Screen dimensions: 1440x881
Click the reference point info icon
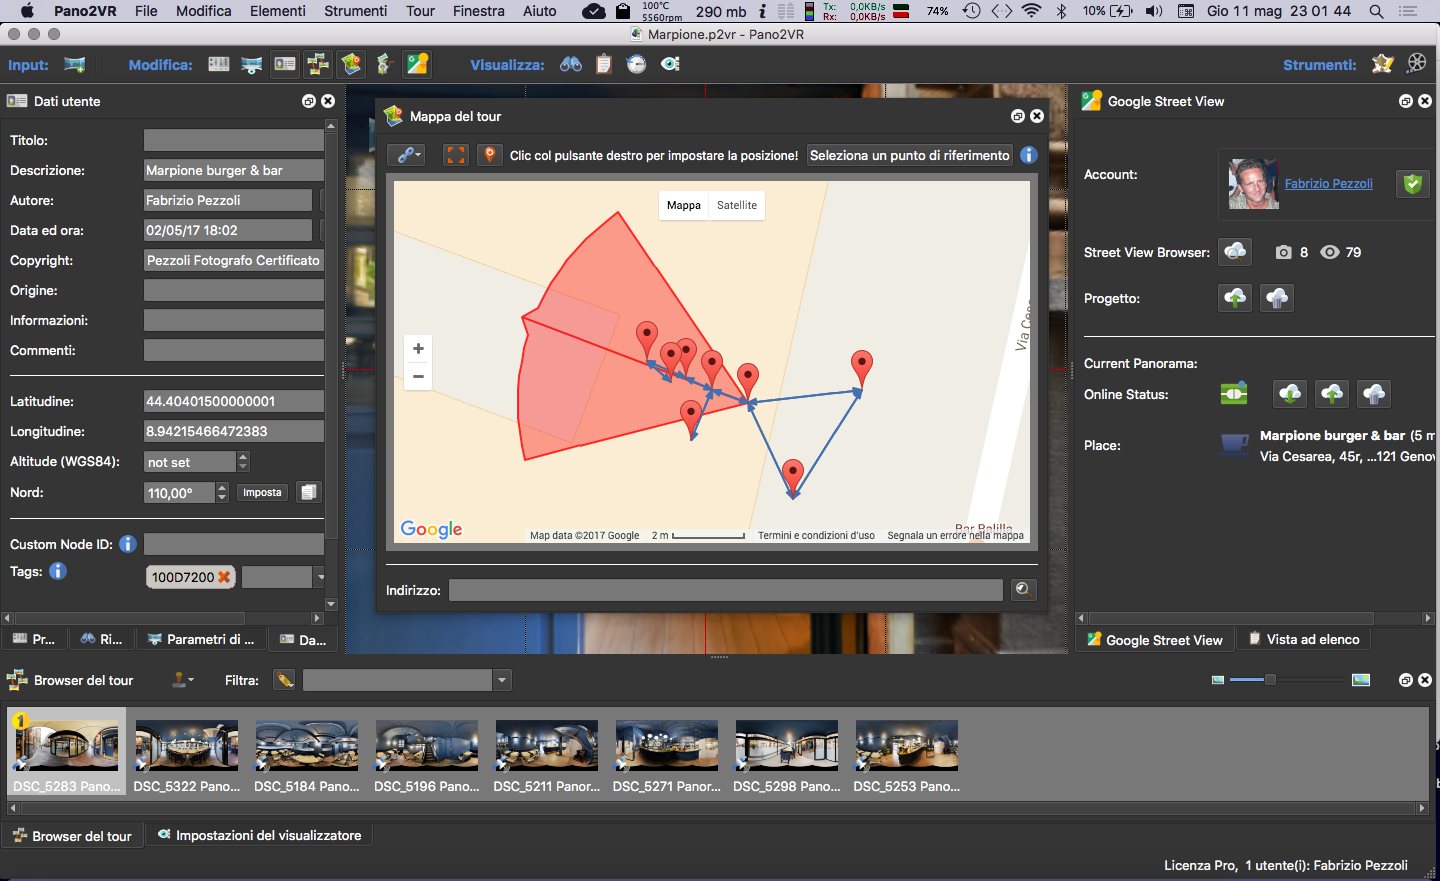[x=1028, y=155]
